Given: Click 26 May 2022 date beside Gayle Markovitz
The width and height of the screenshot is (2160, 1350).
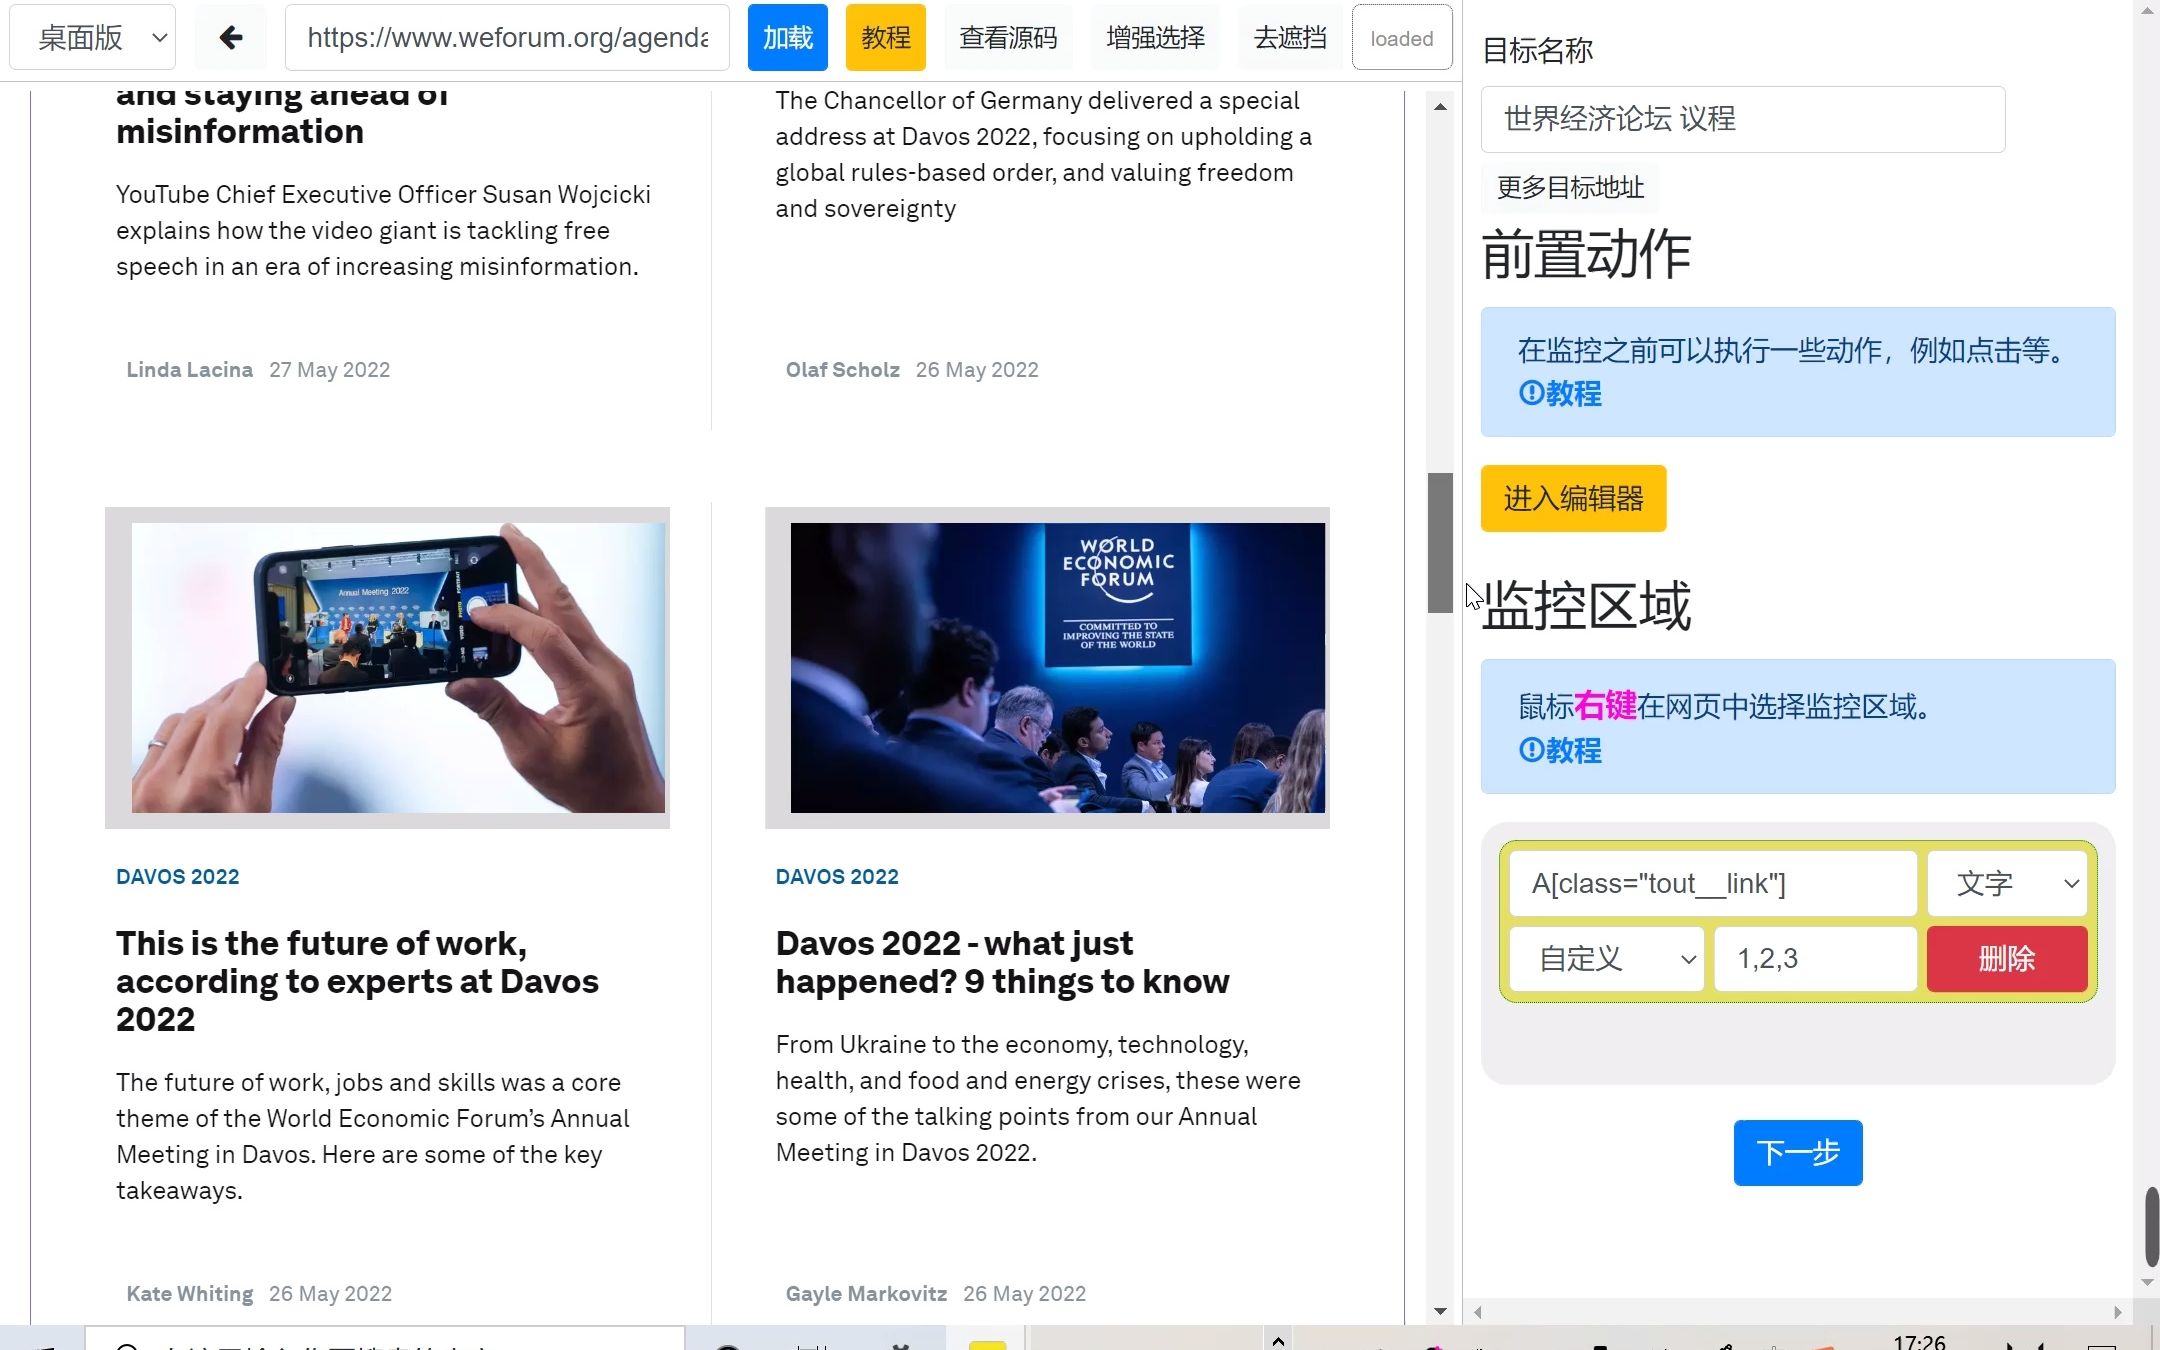Looking at the screenshot, I should [x=1024, y=1294].
